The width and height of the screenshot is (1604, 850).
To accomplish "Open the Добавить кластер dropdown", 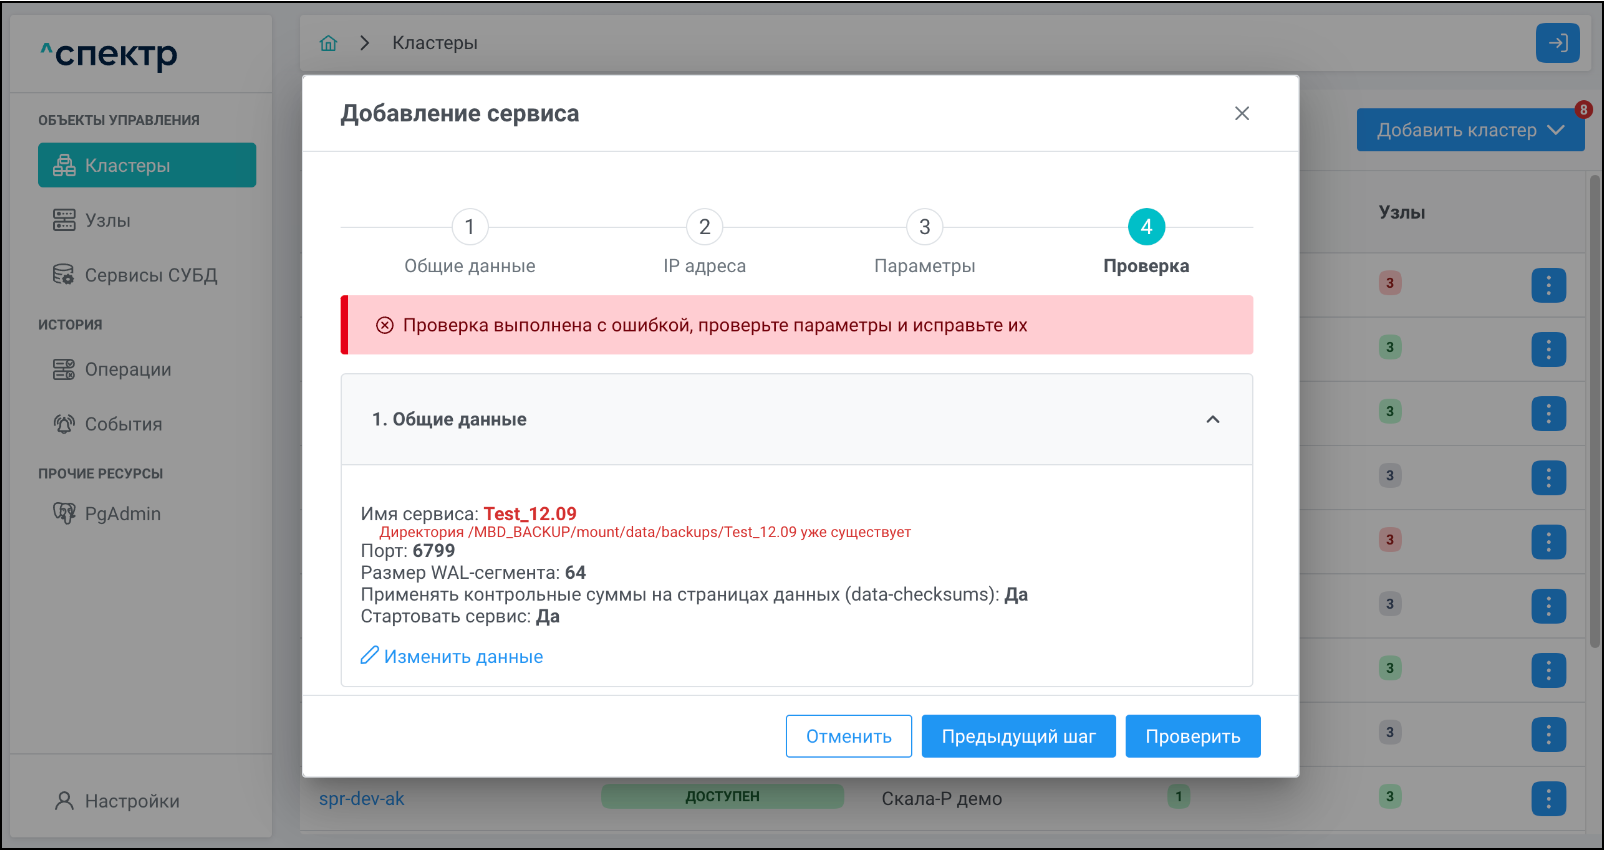I will (x=1470, y=130).
